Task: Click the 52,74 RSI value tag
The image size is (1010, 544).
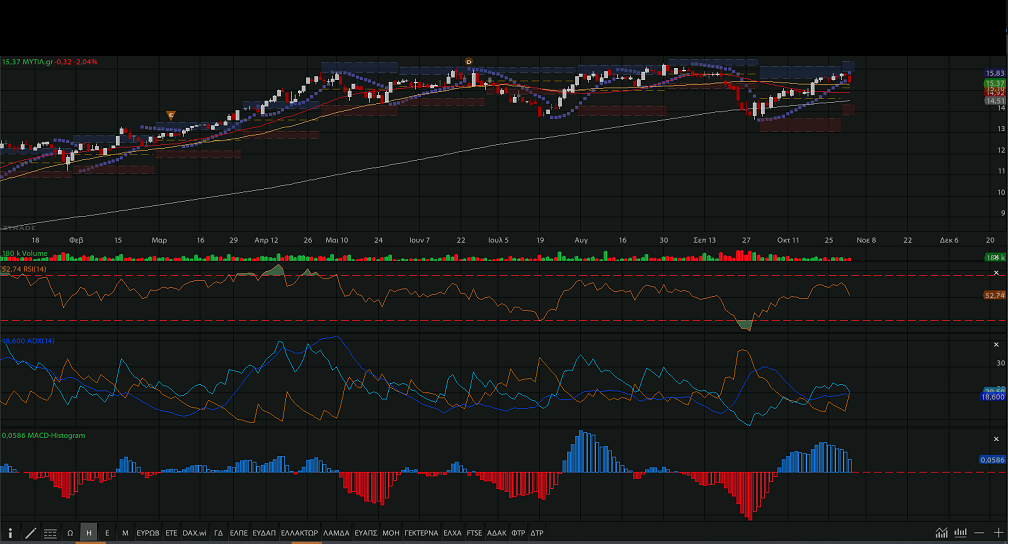Action: 995,295
